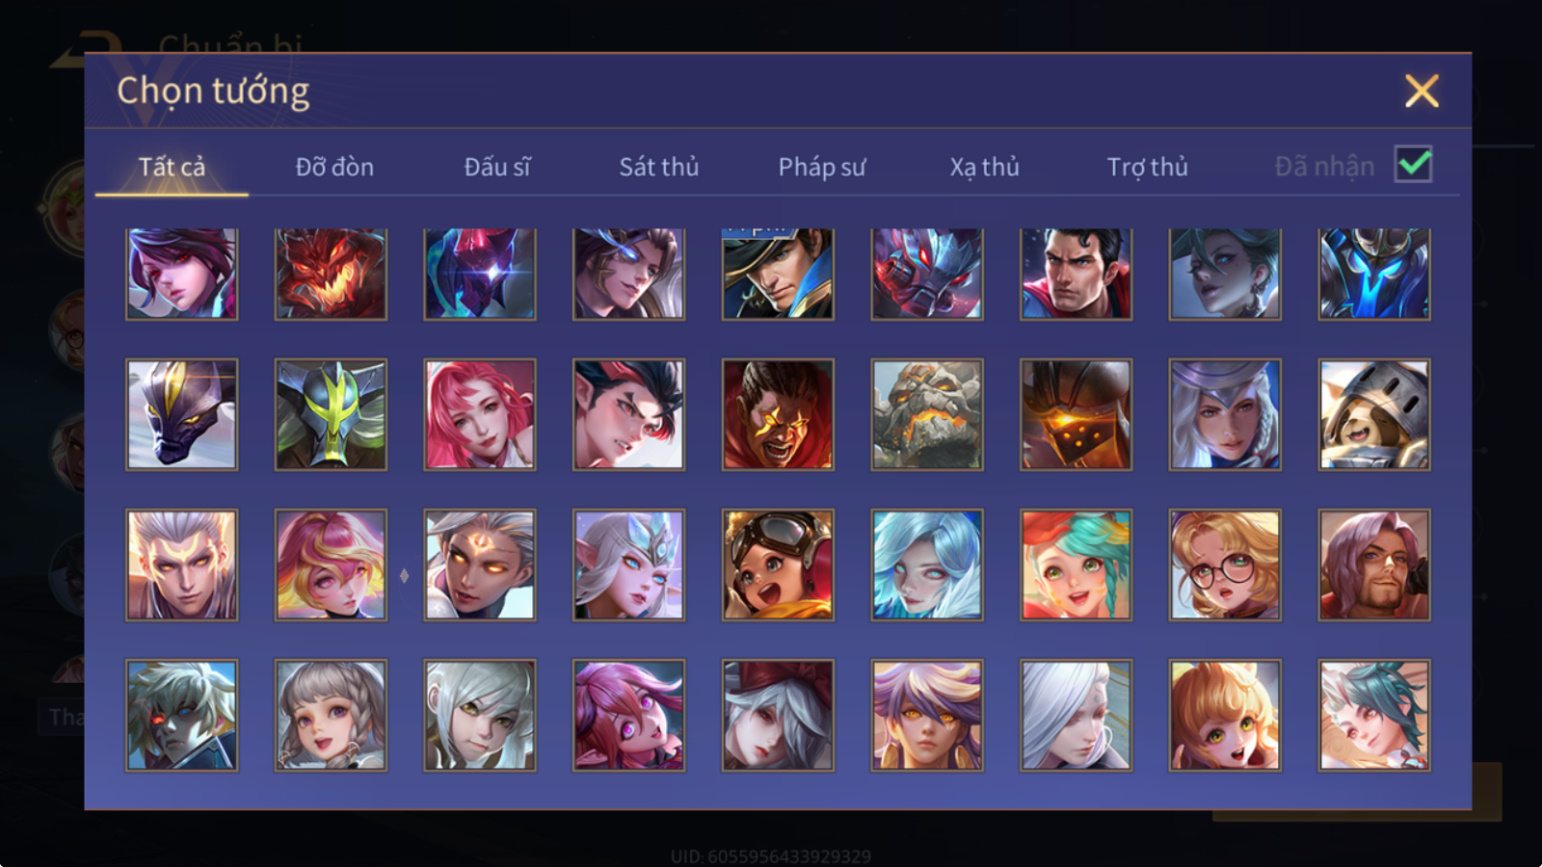1542x867 pixels.
Task: Pick the black panther masked hero
Action: click(181, 414)
